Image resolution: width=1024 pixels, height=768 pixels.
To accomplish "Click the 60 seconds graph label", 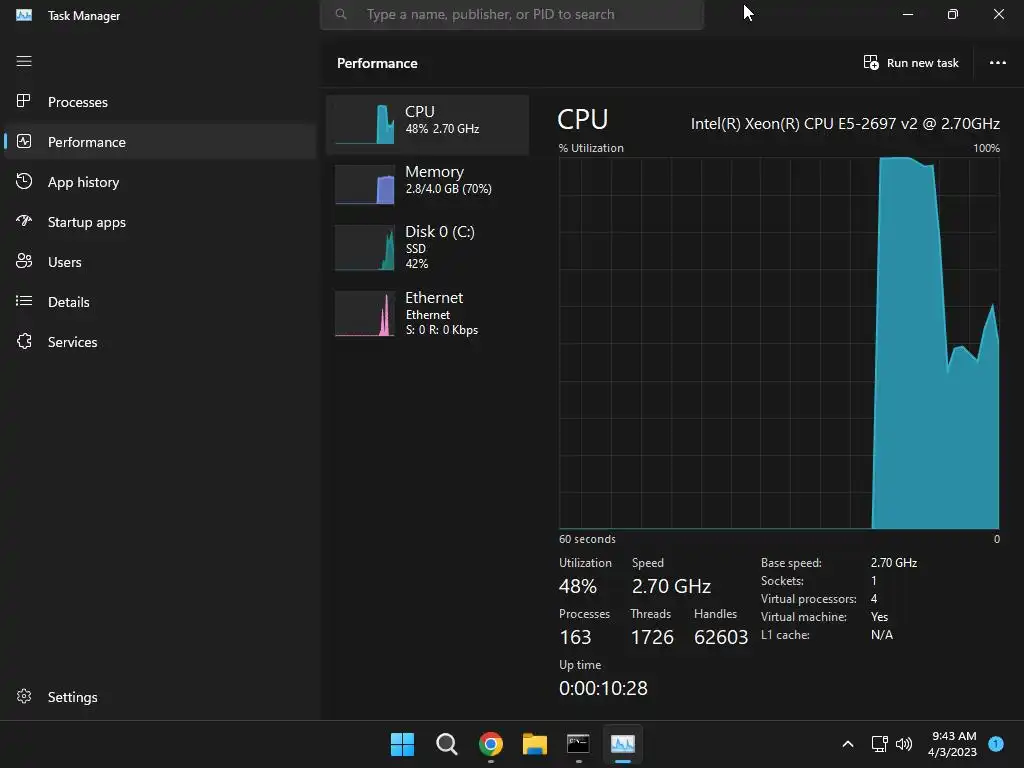I will pos(587,539).
